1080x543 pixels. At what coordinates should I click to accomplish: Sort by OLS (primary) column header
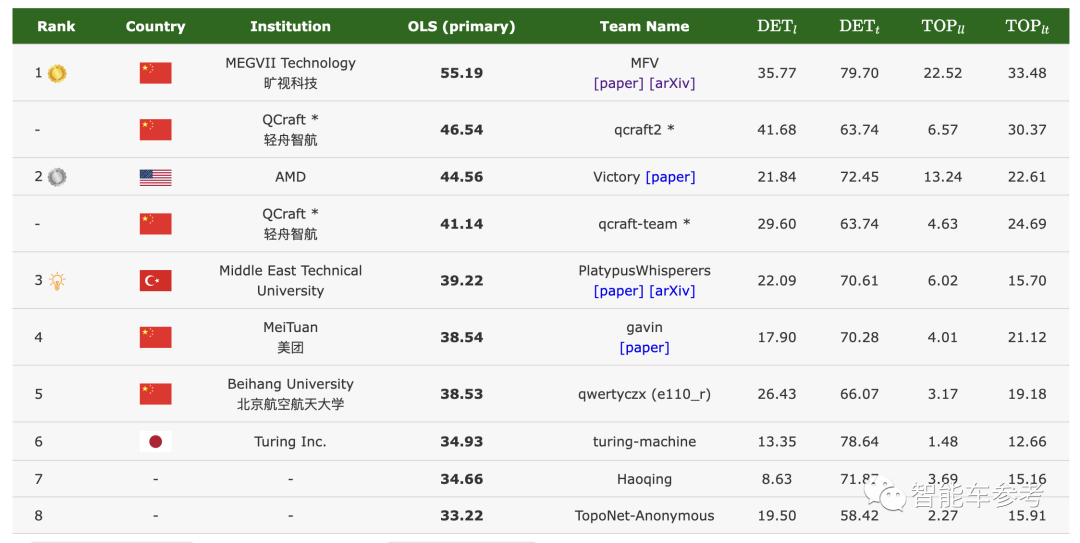(461, 26)
